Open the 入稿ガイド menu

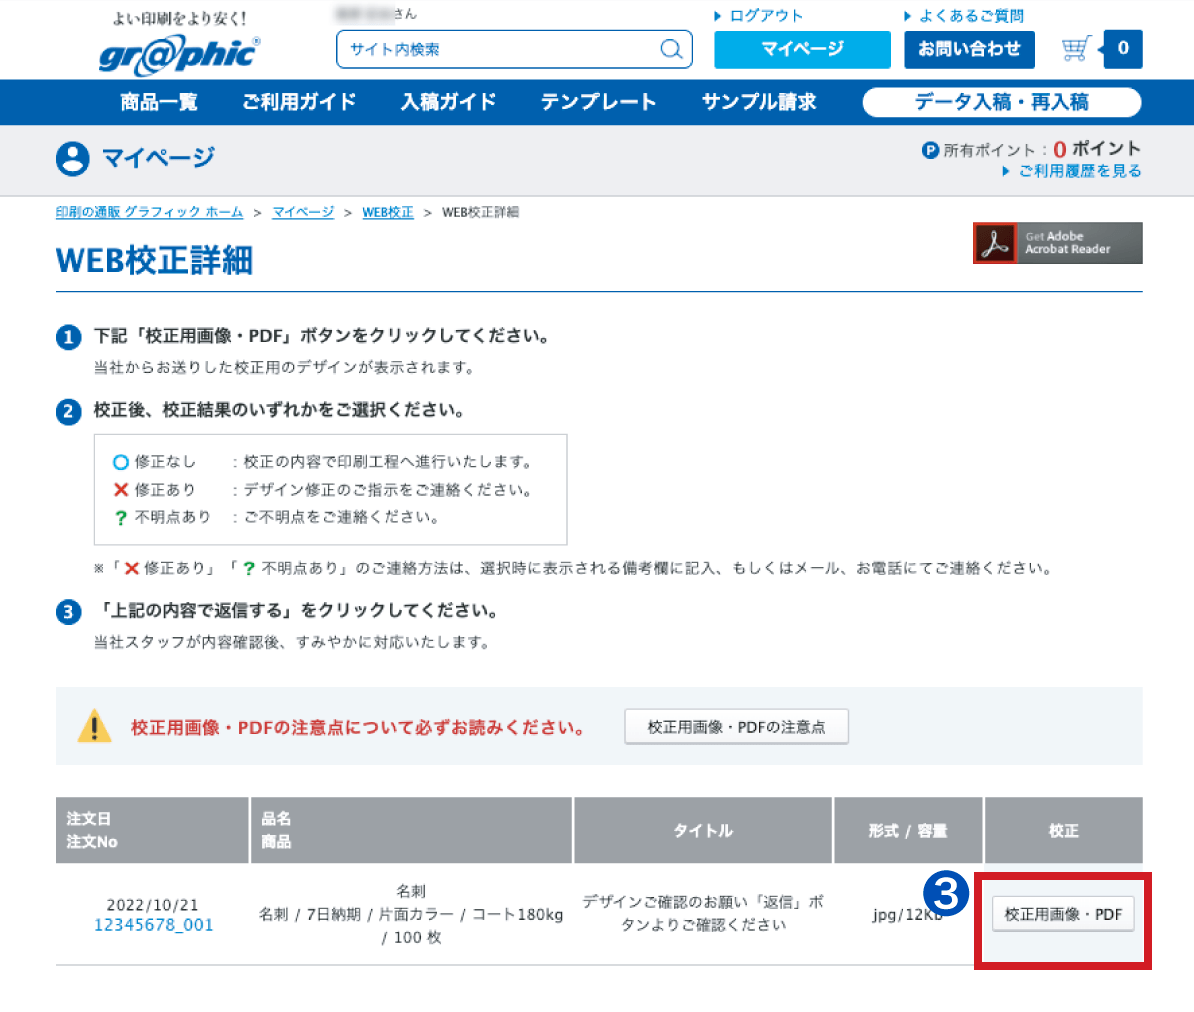448,102
